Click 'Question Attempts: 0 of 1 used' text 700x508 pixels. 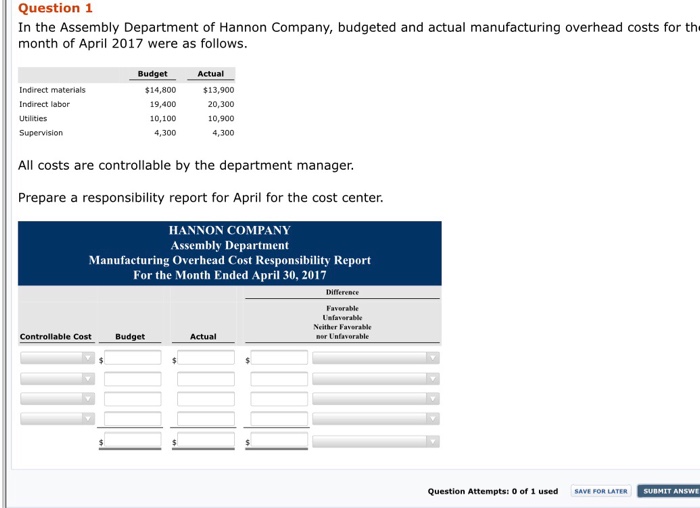point(493,491)
